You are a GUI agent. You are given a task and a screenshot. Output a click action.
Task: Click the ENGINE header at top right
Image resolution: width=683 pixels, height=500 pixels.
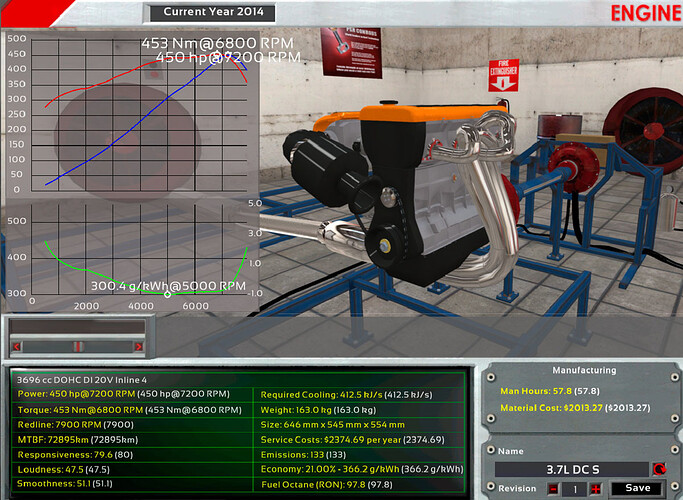click(644, 13)
